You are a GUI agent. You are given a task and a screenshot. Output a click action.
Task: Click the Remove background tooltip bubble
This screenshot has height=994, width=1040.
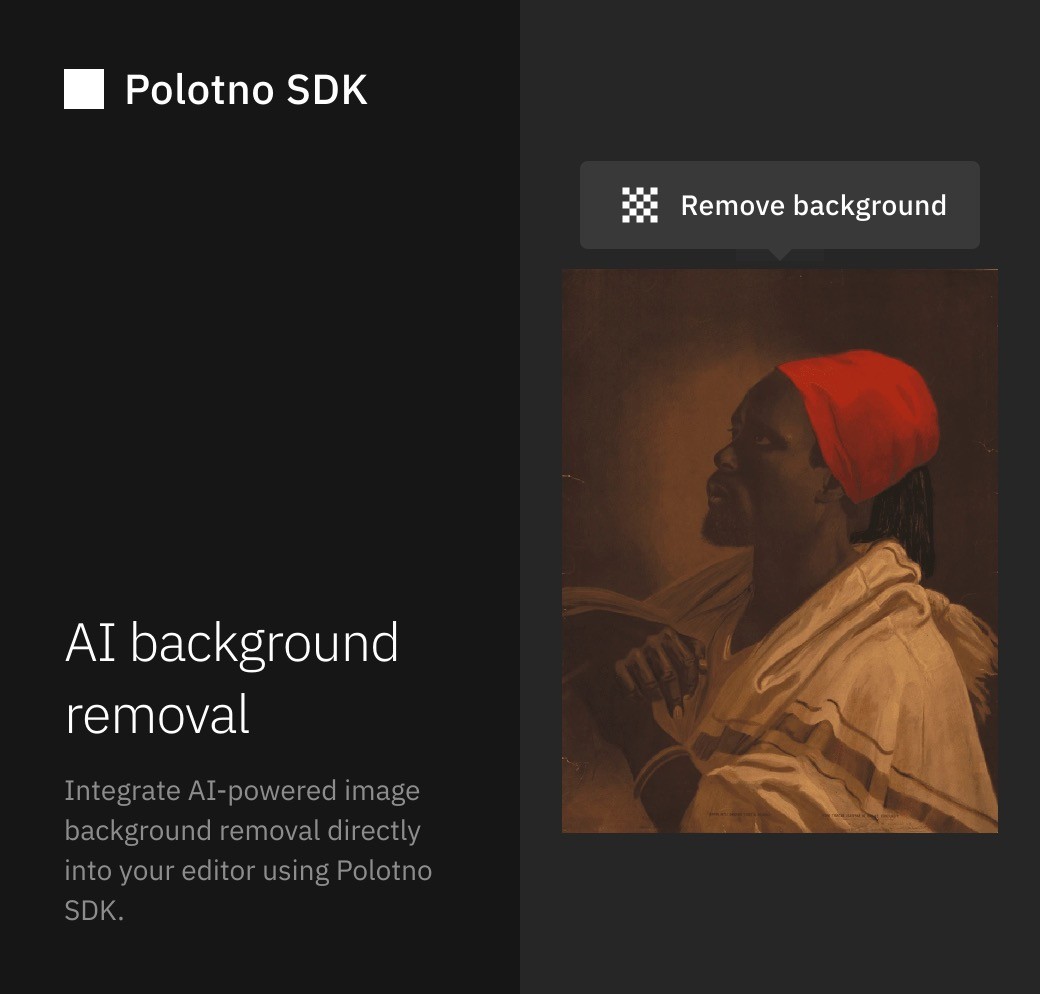pos(780,205)
